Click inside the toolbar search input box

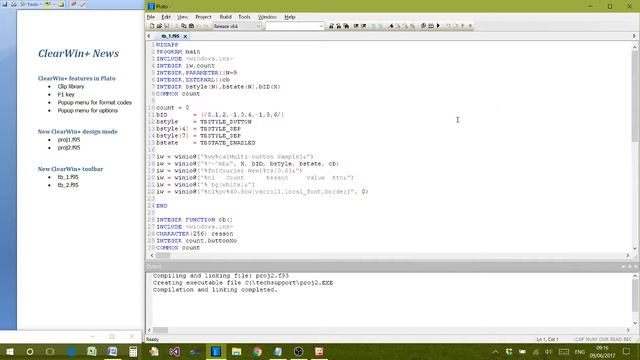click(x=291, y=26)
